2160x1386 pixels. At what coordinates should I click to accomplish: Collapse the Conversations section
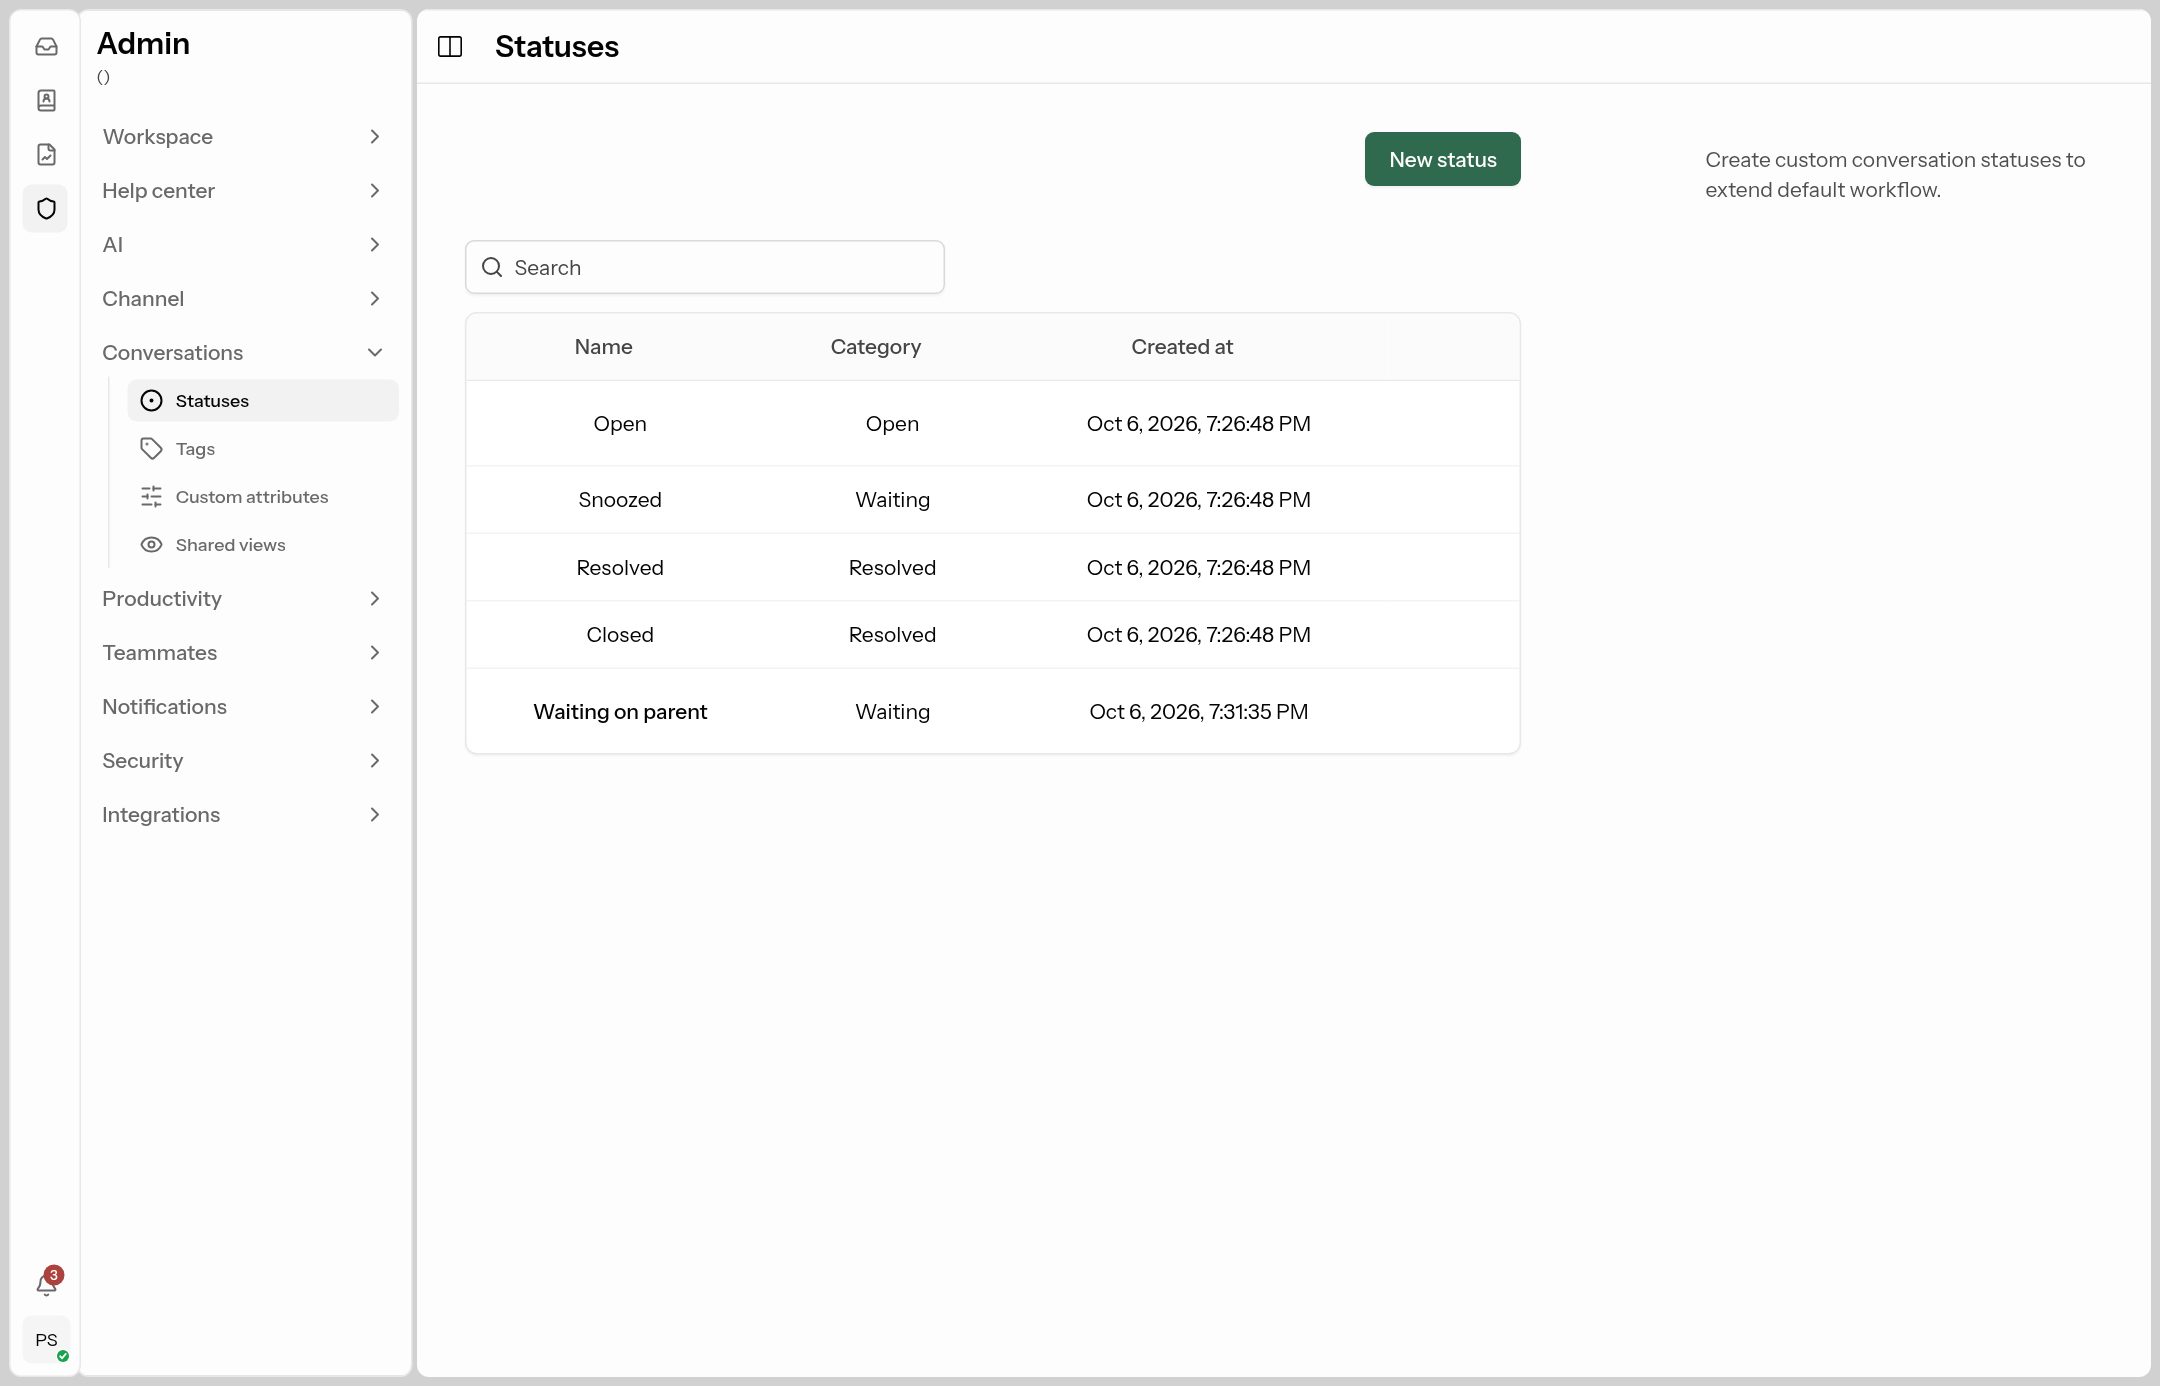click(242, 353)
